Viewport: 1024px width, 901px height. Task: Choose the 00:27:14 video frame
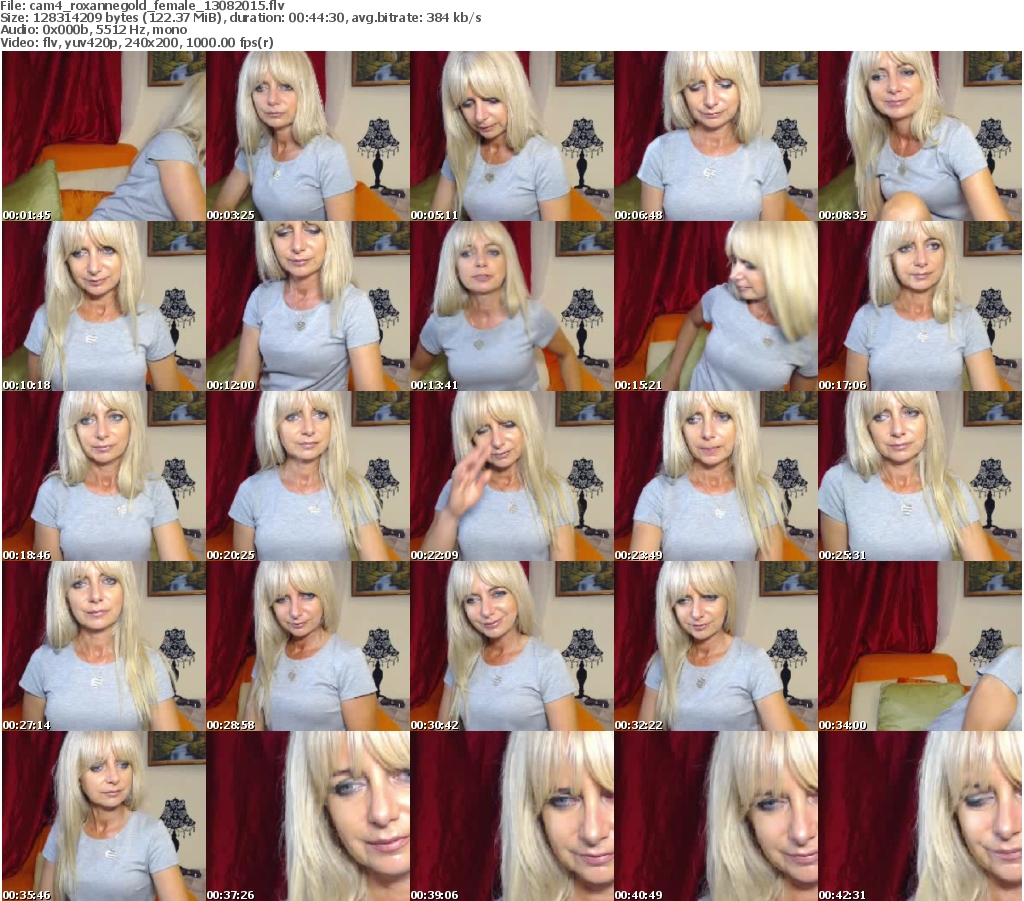coord(104,646)
